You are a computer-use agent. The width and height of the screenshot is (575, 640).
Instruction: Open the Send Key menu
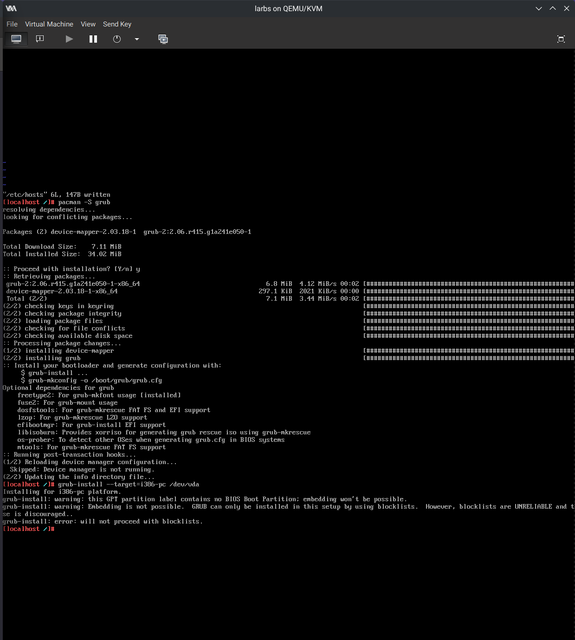click(x=117, y=24)
